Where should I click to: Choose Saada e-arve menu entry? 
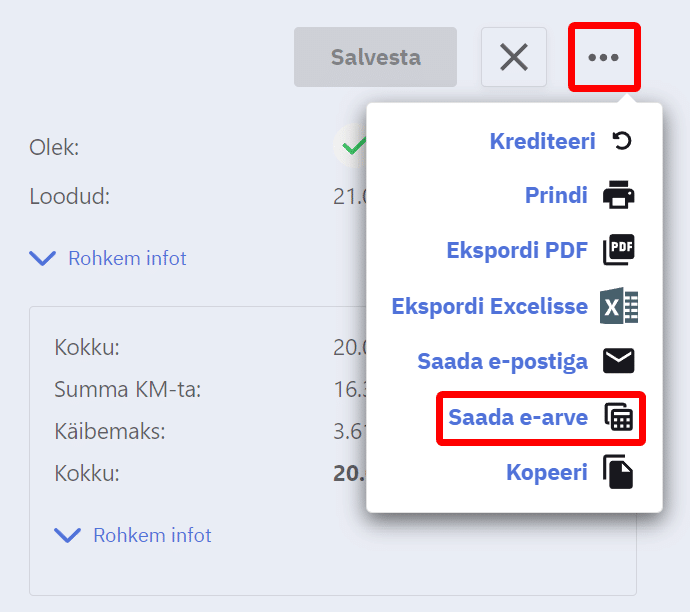(x=517, y=417)
